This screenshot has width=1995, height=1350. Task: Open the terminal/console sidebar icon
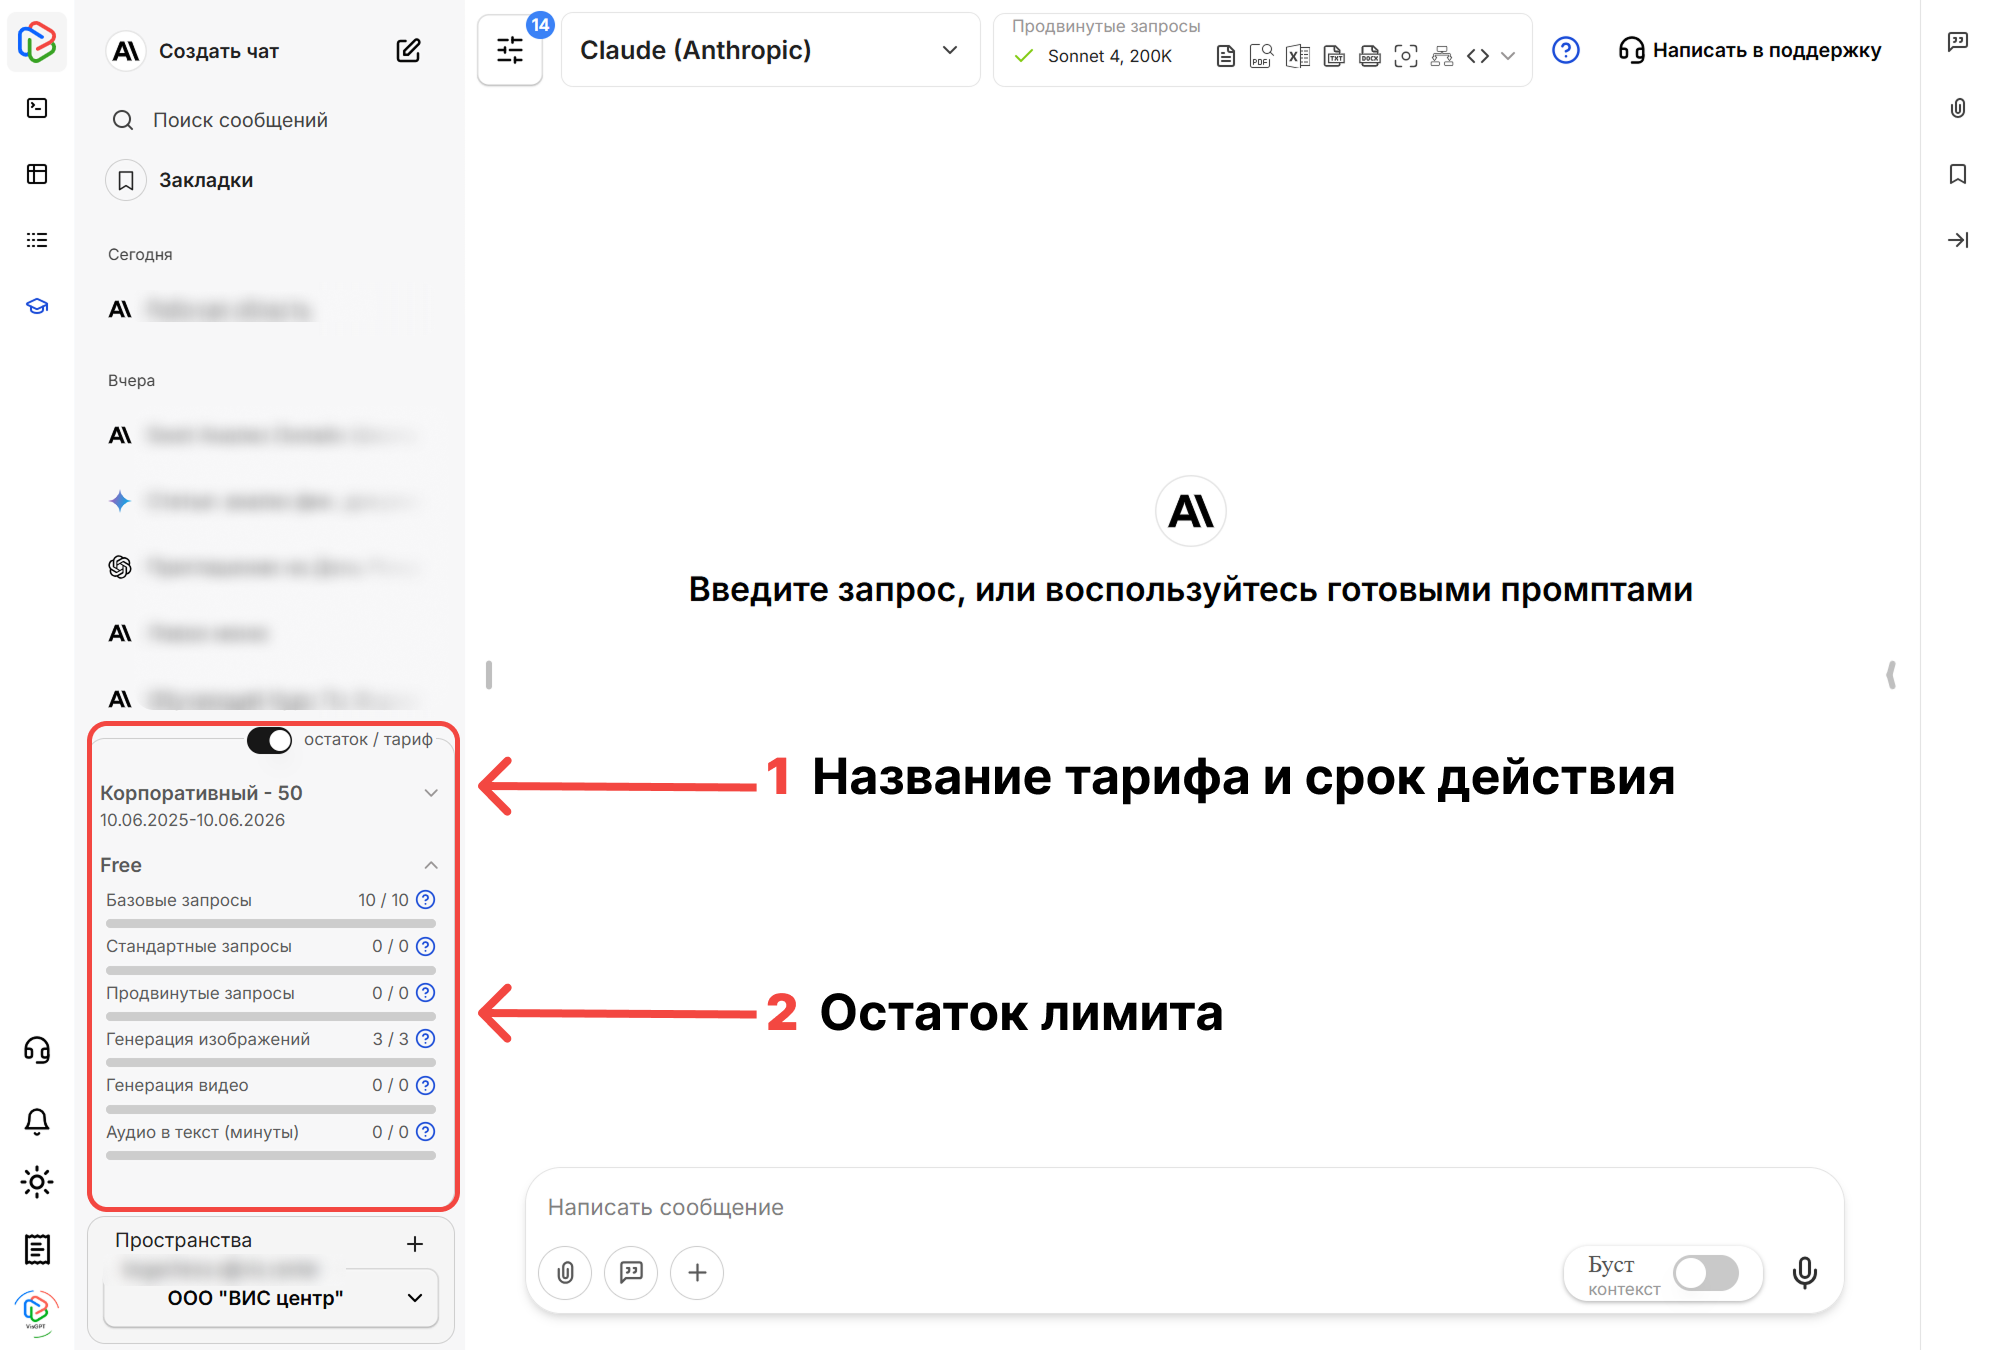tap(37, 108)
